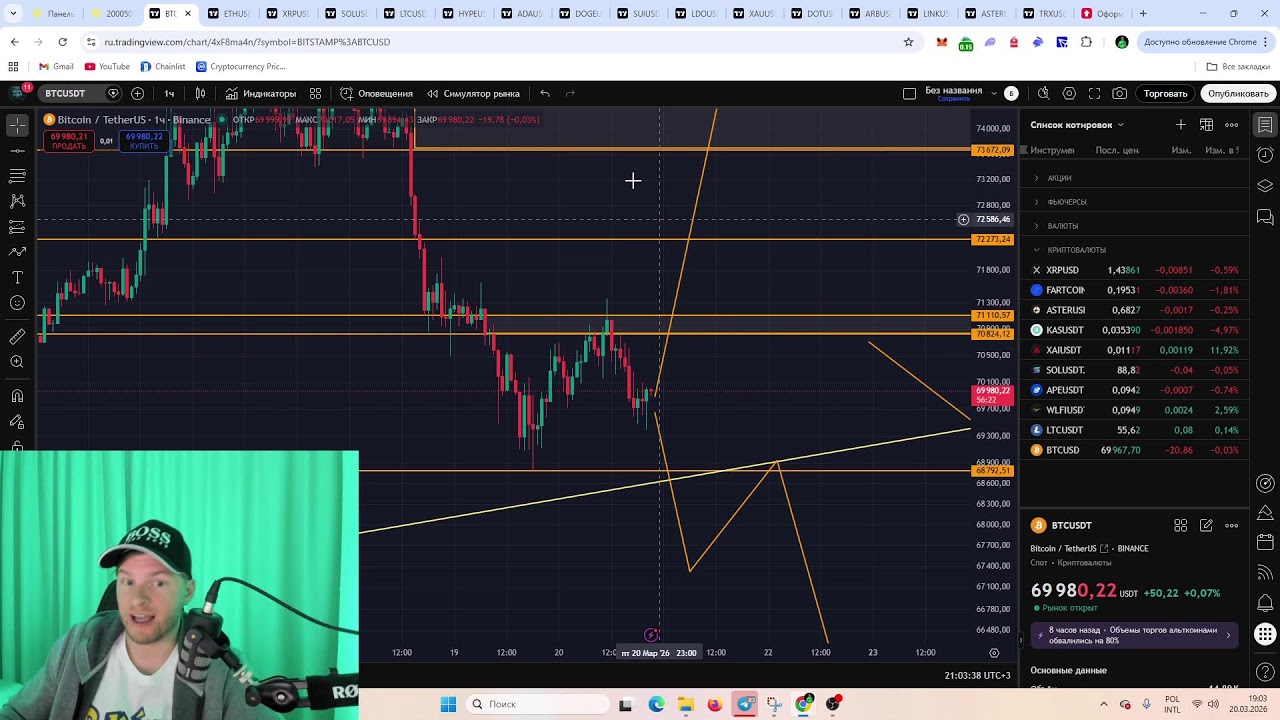Open watchlist more options menu
Screen dimensions: 1280x720
1232,125
